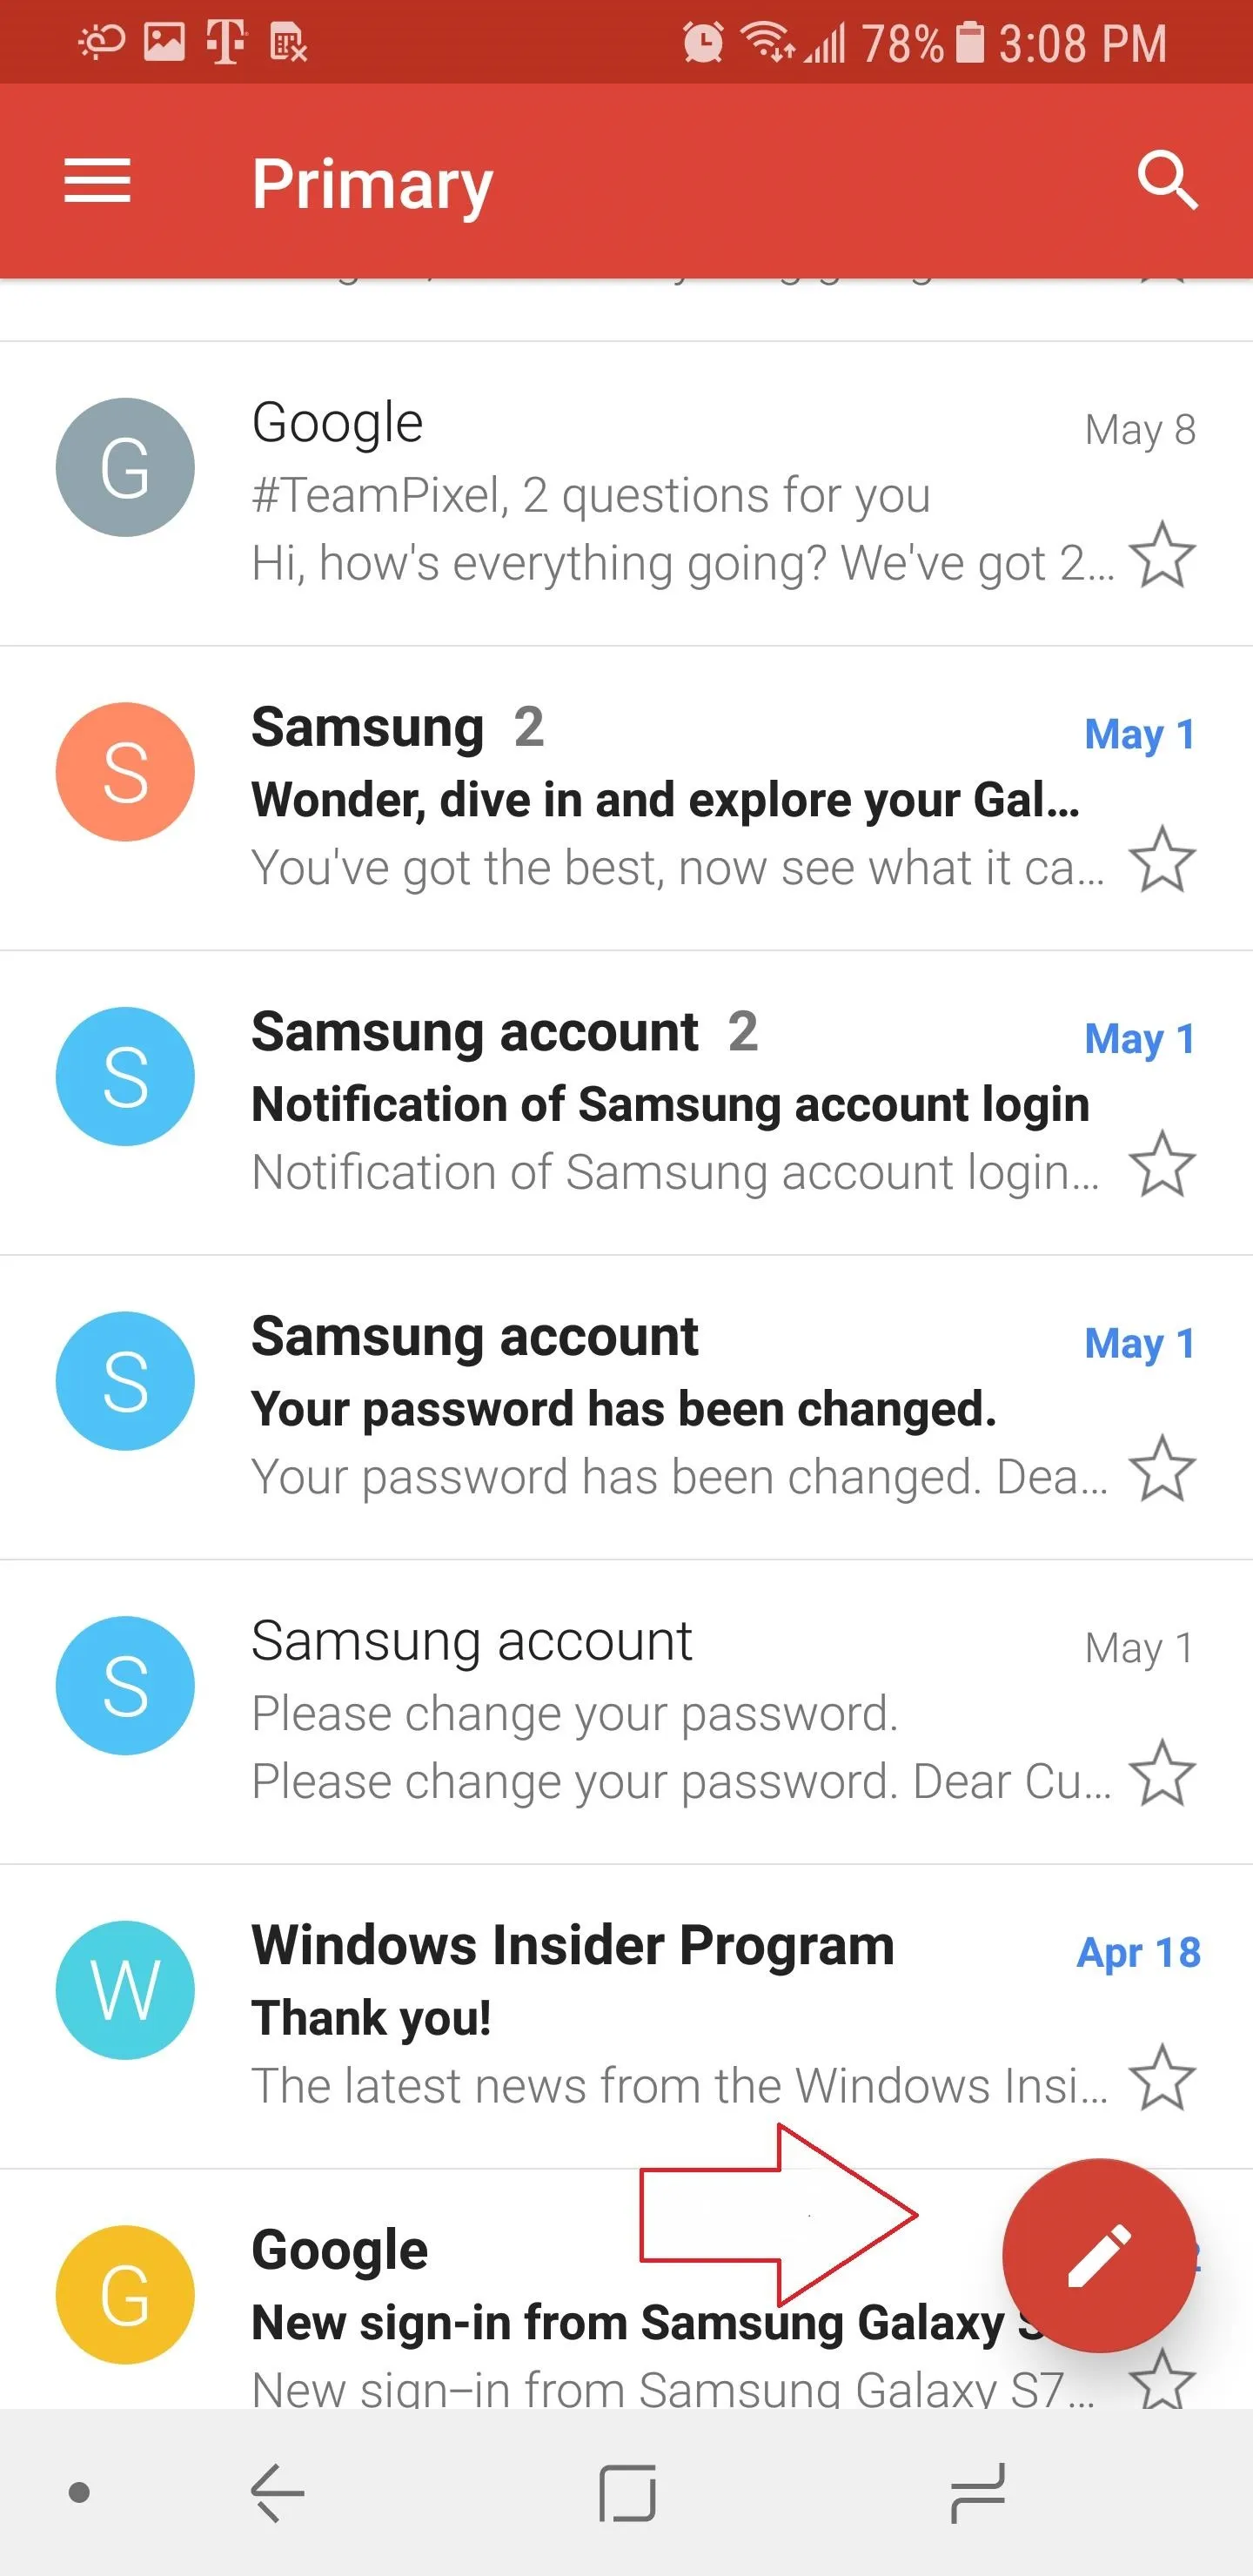Star the Samsung account login notification

(1162, 1164)
